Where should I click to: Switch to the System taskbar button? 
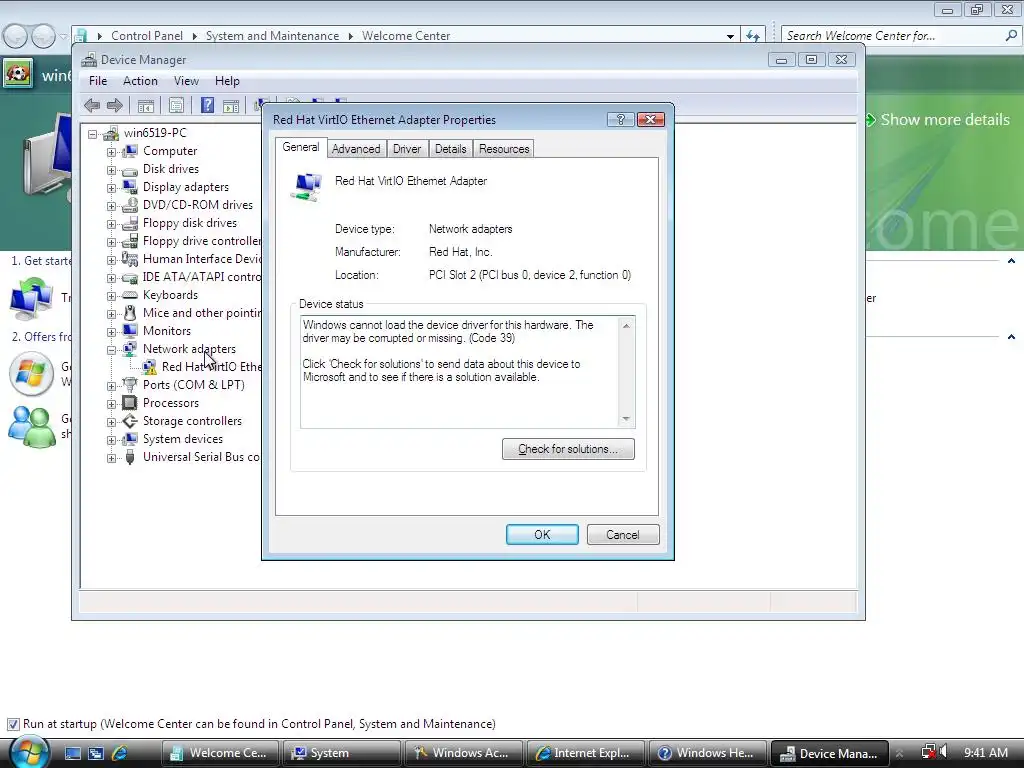pyautogui.click(x=341, y=753)
